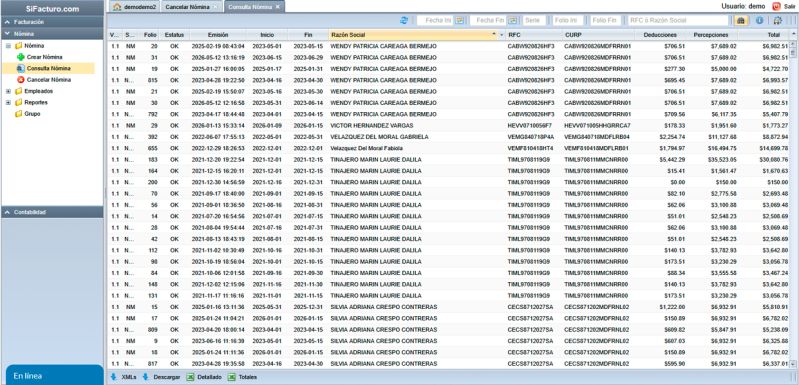Click the Detallado export button
The height and width of the screenshot is (385, 799).
point(204,377)
